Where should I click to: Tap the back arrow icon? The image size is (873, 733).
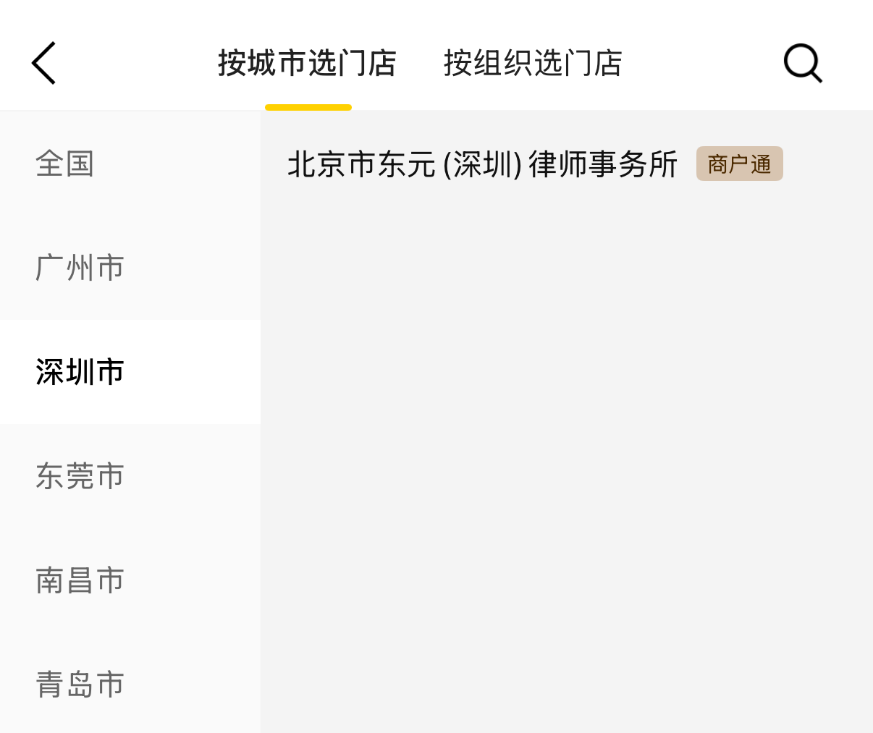tap(44, 63)
